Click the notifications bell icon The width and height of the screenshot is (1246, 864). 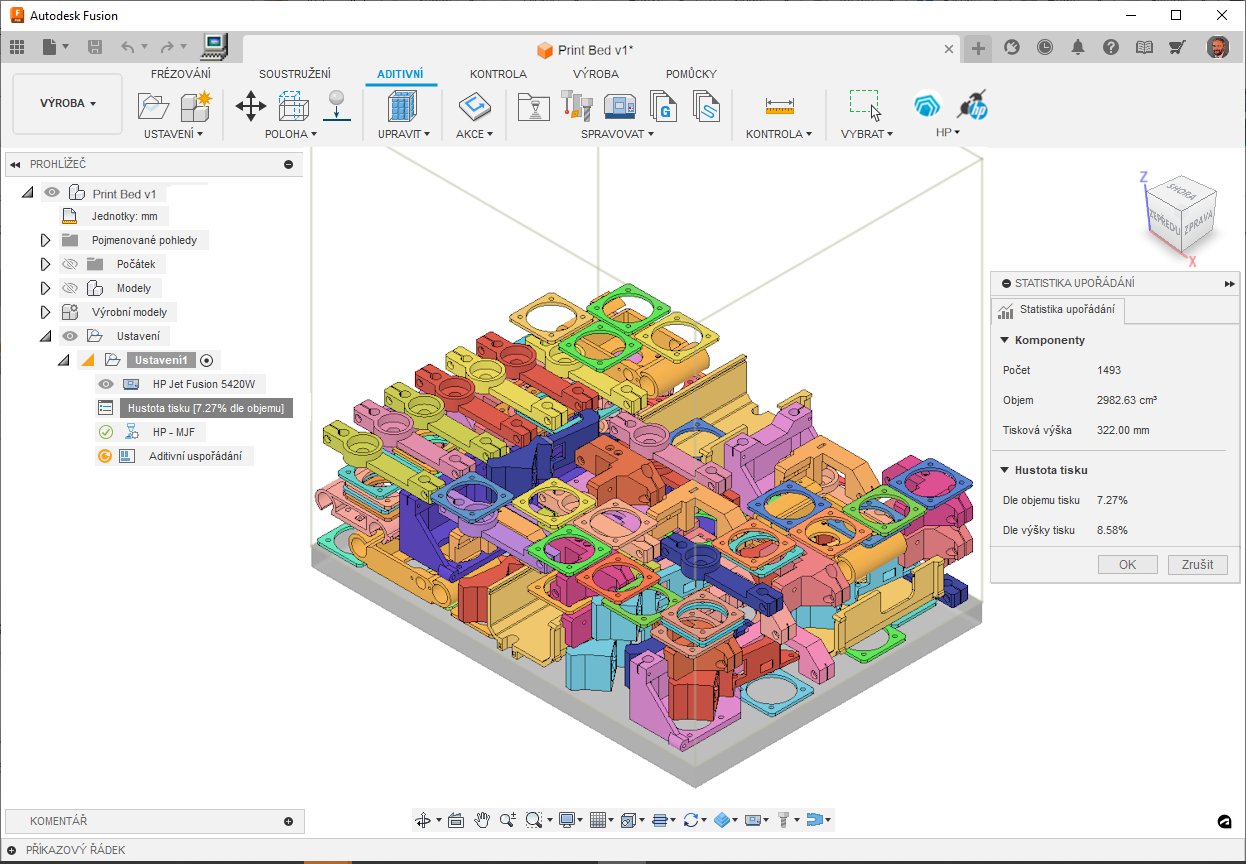(x=1078, y=47)
